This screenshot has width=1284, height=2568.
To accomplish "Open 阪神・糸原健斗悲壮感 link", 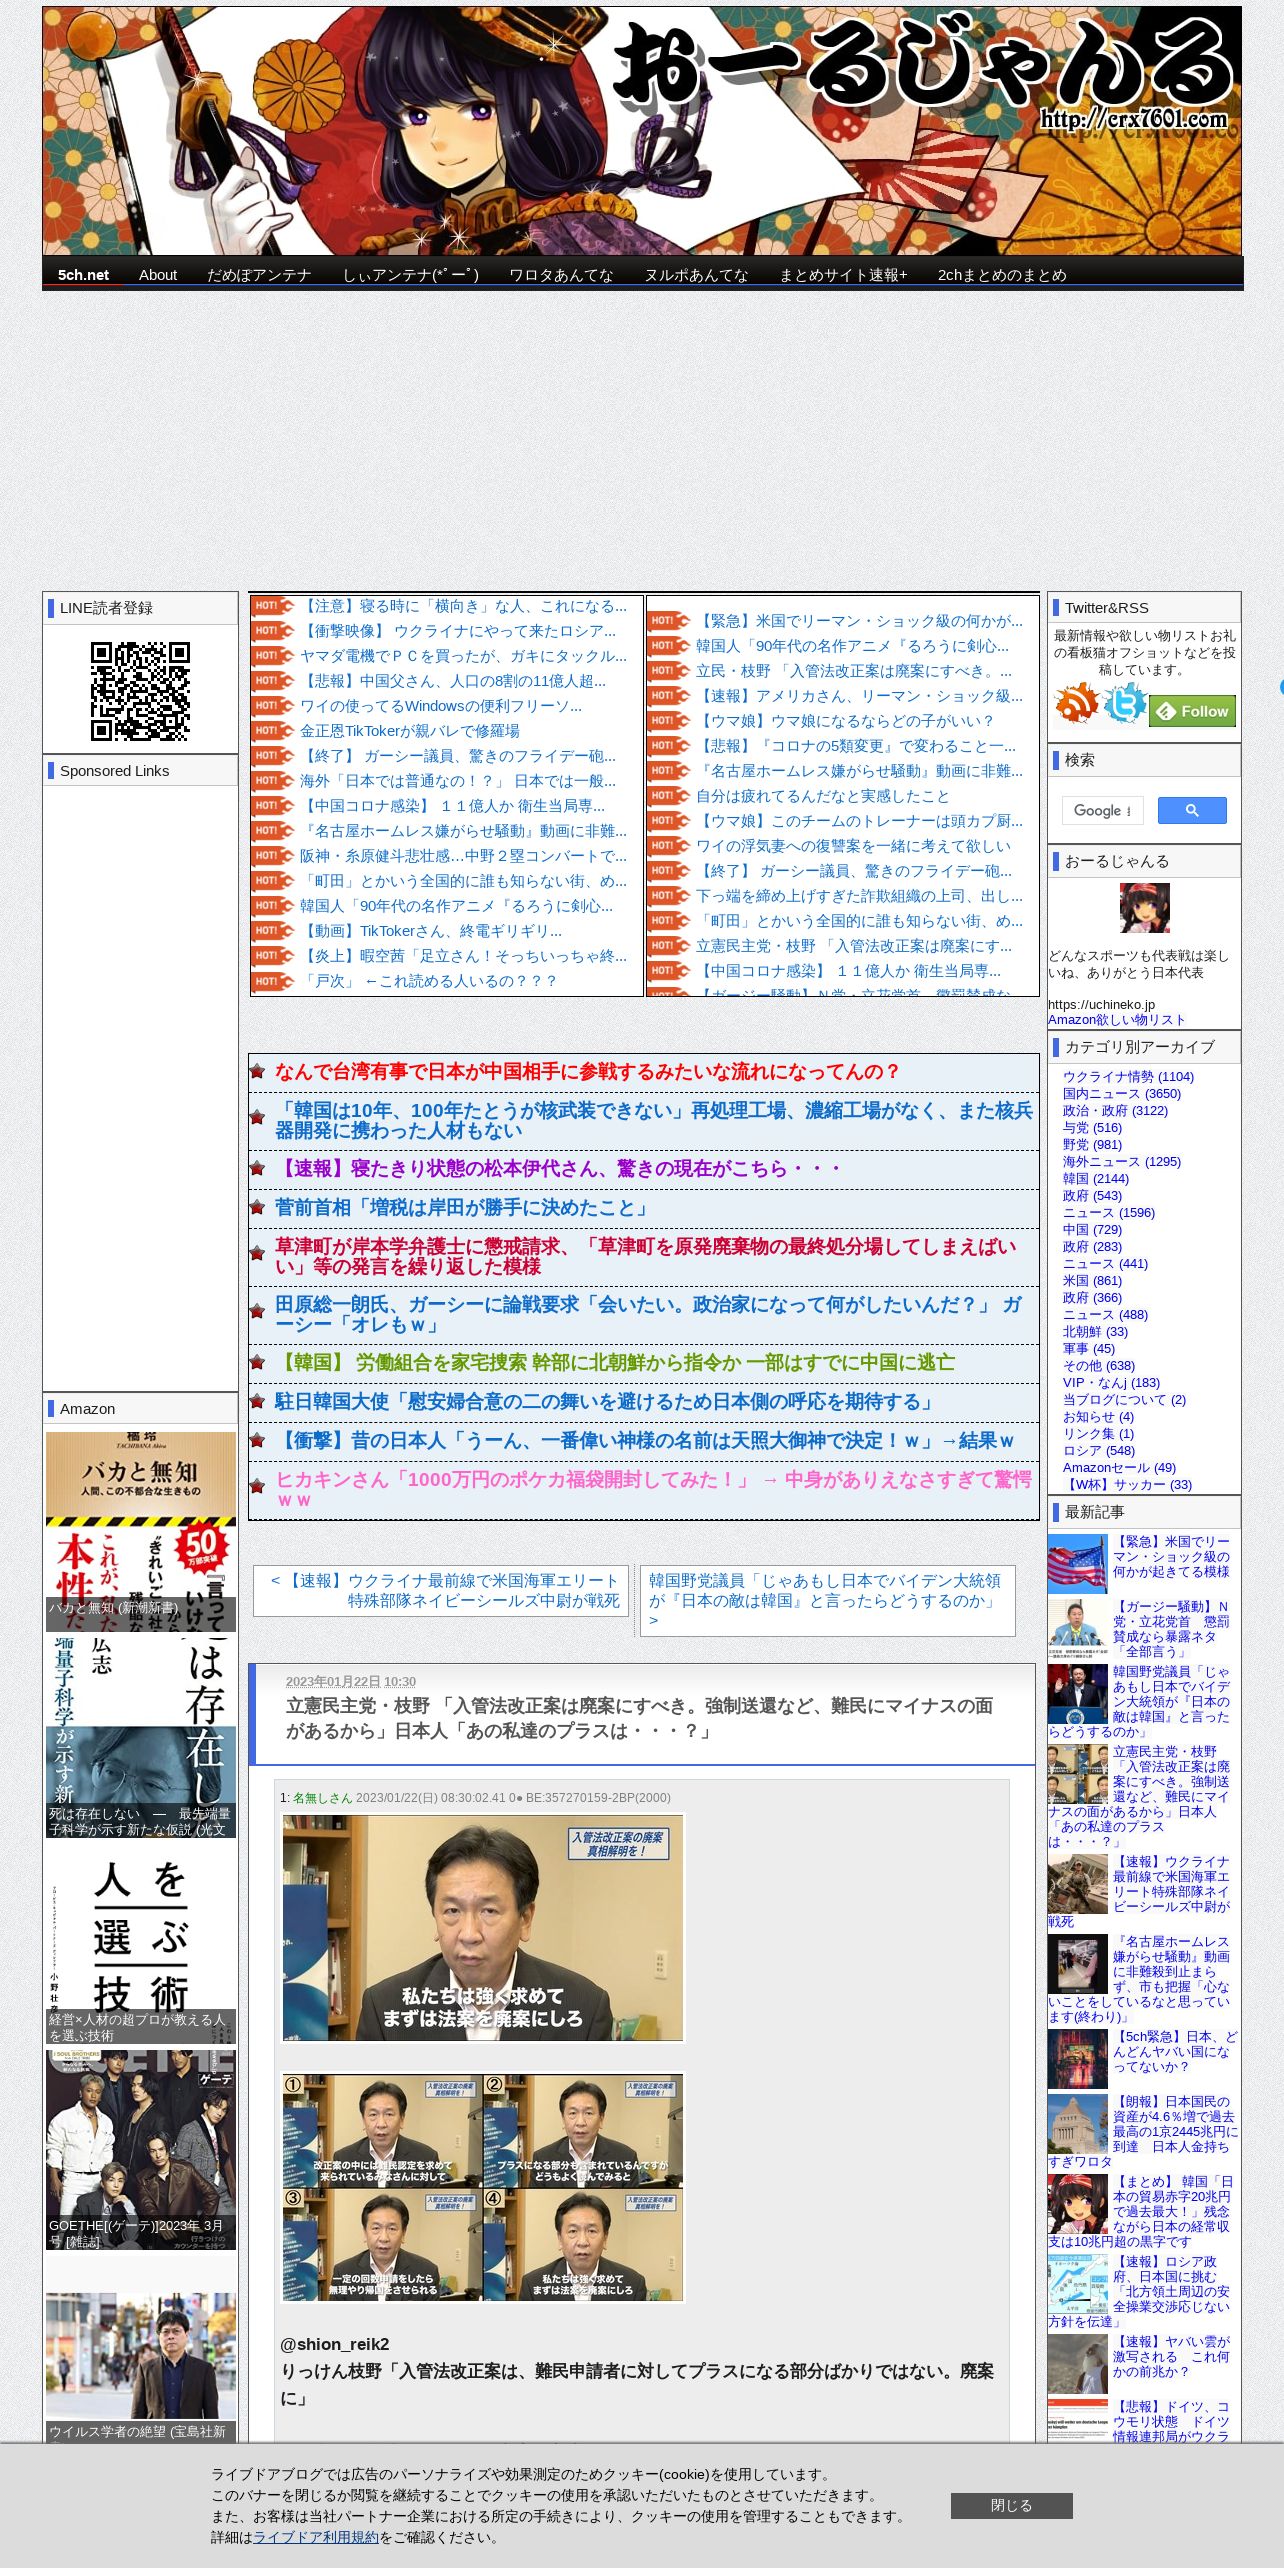I will click(x=463, y=856).
